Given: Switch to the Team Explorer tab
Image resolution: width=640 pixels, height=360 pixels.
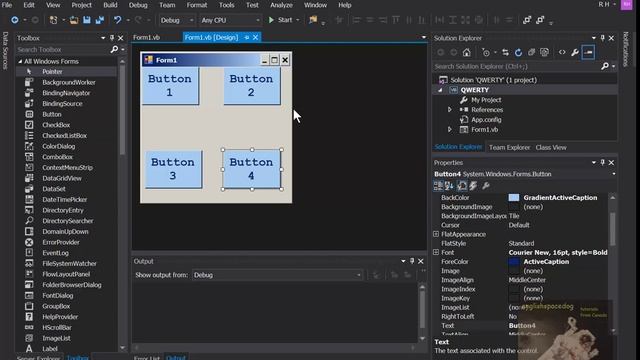Looking at the screenshot, I should [x=509, y=147].
